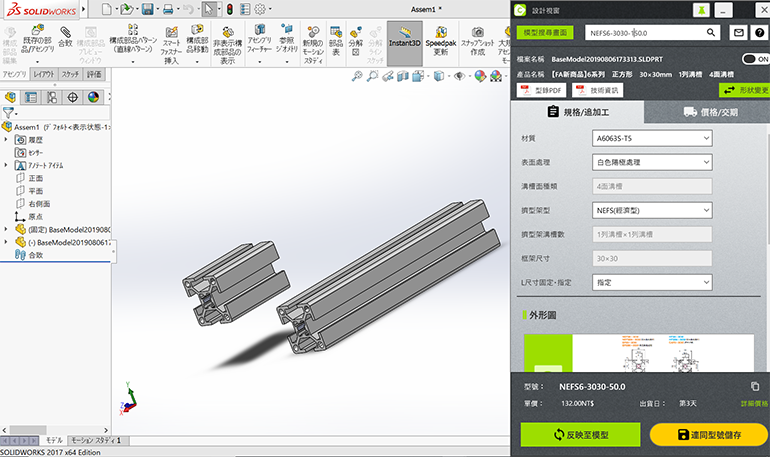Copy the model number with copy icon
The width and height of the screenshot is (770, 457).
755,386
